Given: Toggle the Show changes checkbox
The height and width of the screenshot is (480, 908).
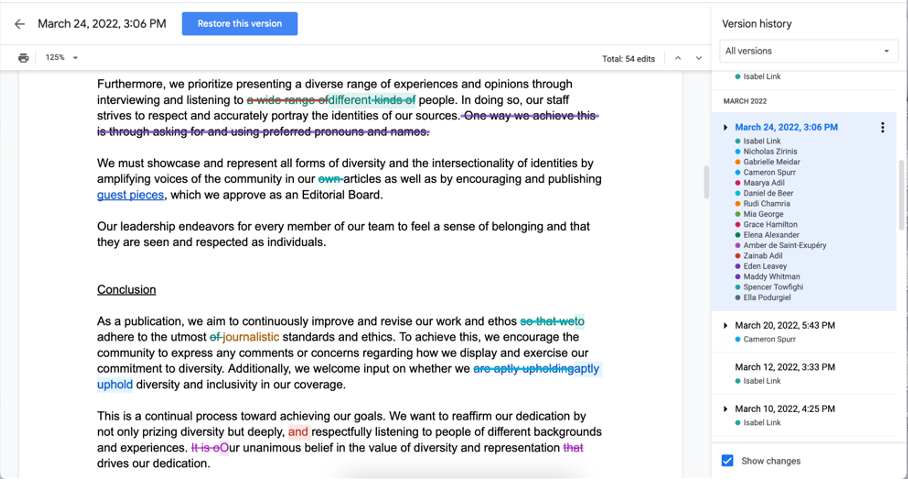Looking at the screenshot, I should 727,461.
